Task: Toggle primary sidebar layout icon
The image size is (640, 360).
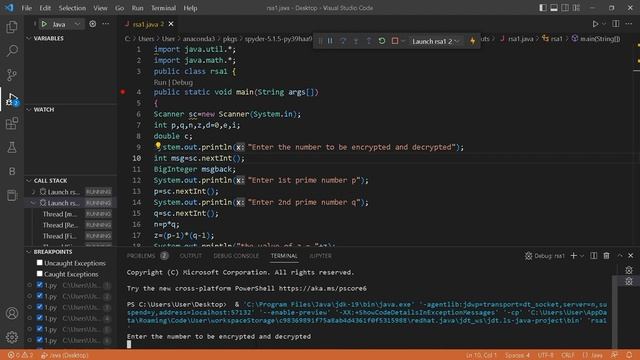Action: (543, 8)
